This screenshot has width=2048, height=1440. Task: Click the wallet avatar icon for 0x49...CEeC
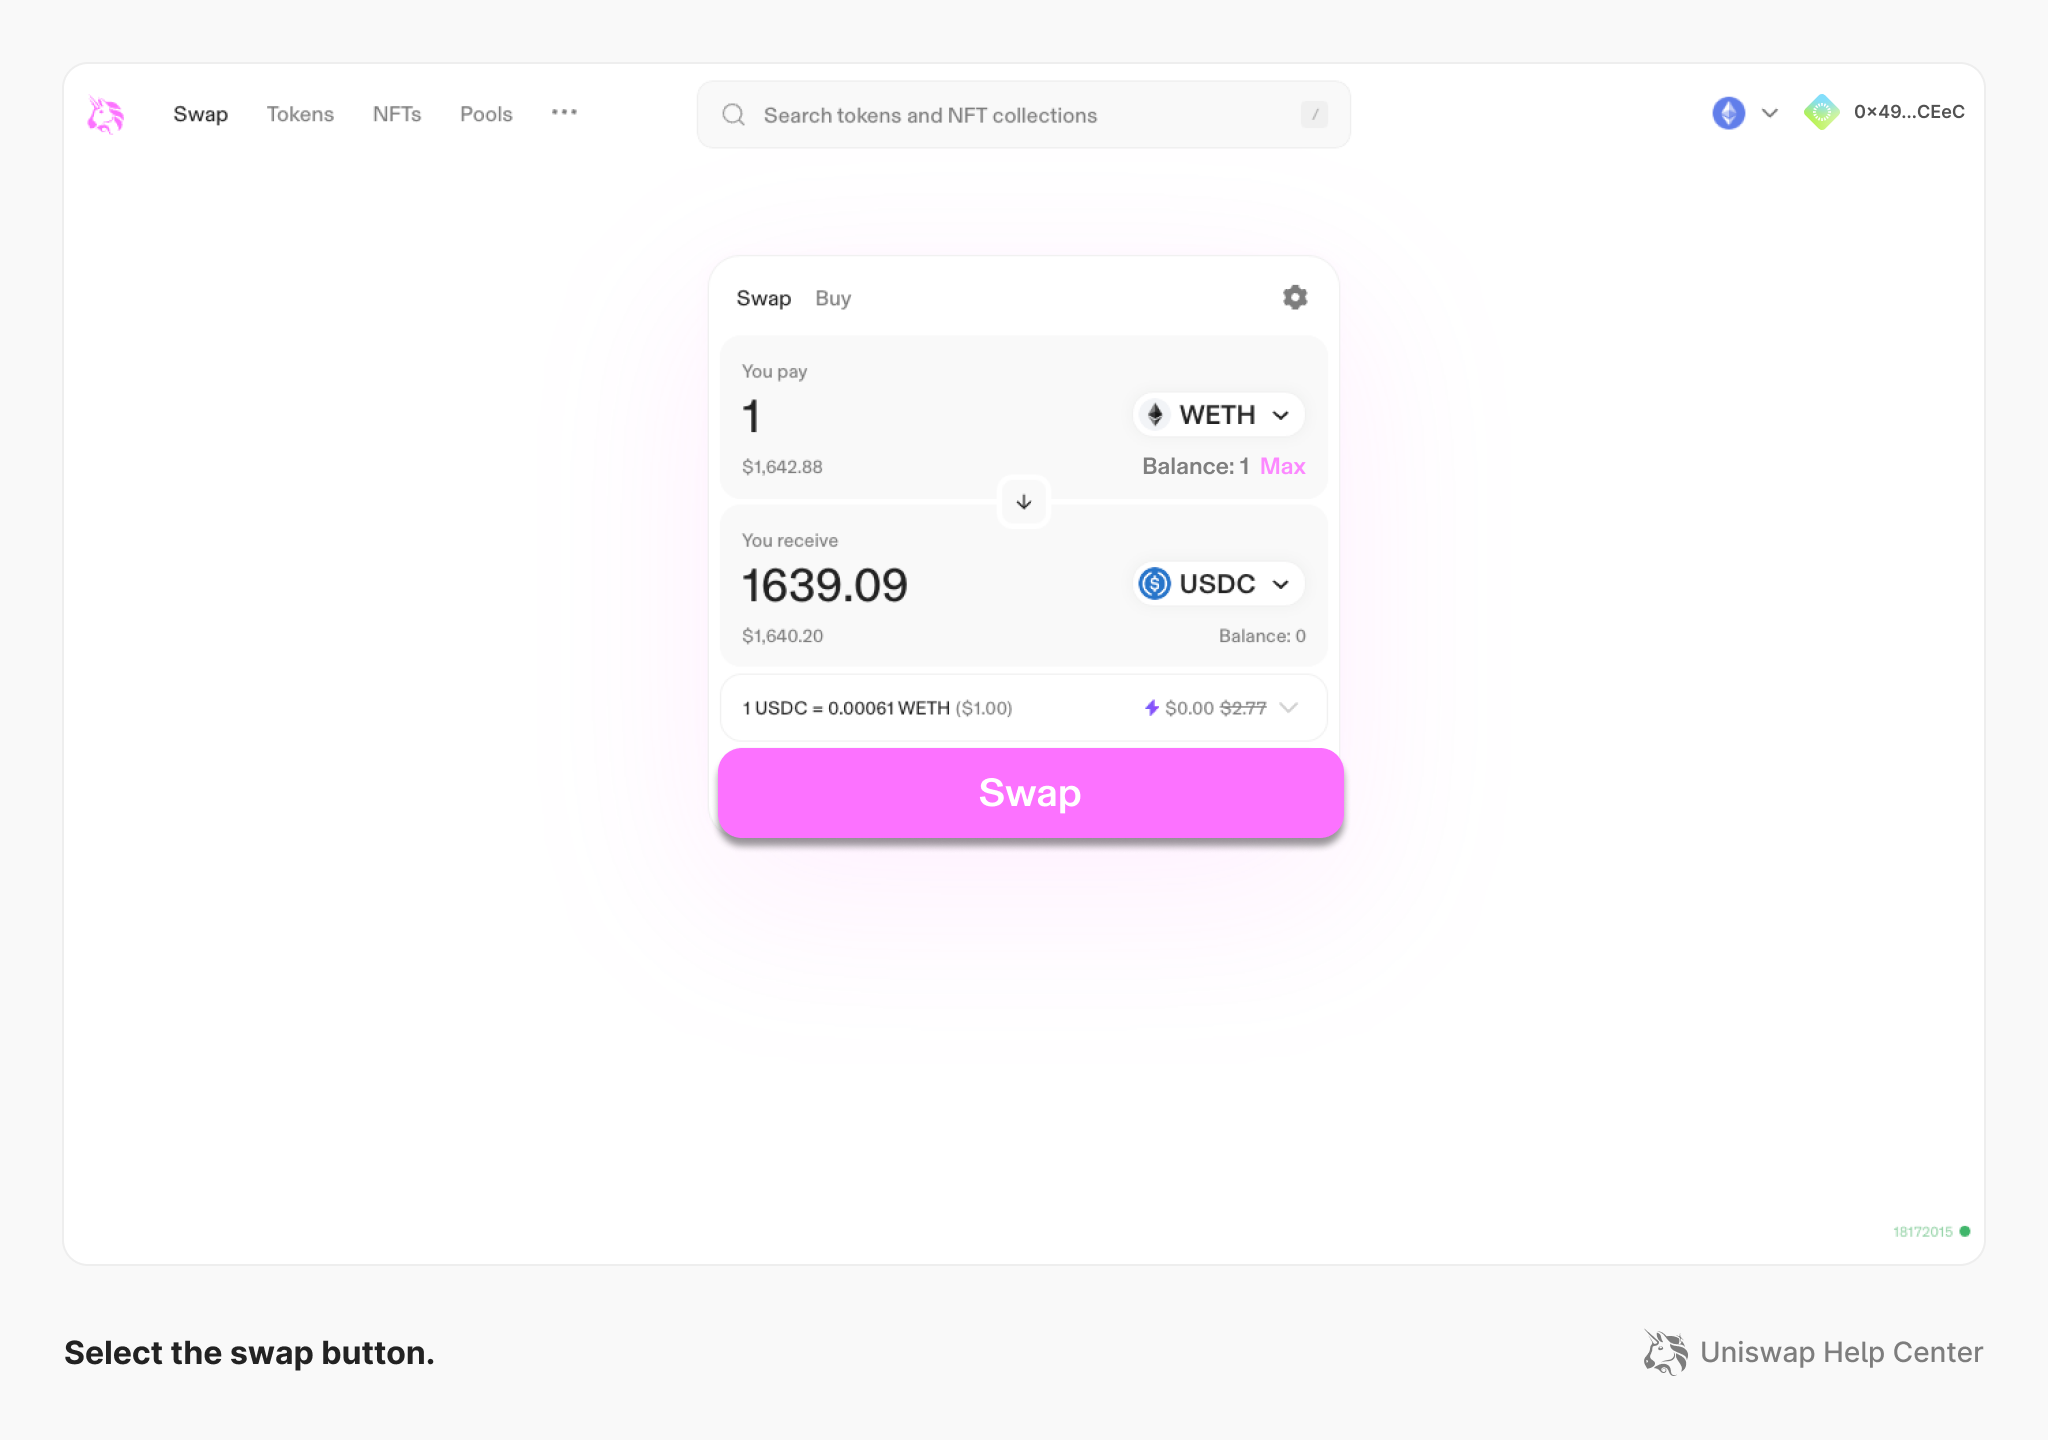pyautogui.click(x=1822, y=112)
